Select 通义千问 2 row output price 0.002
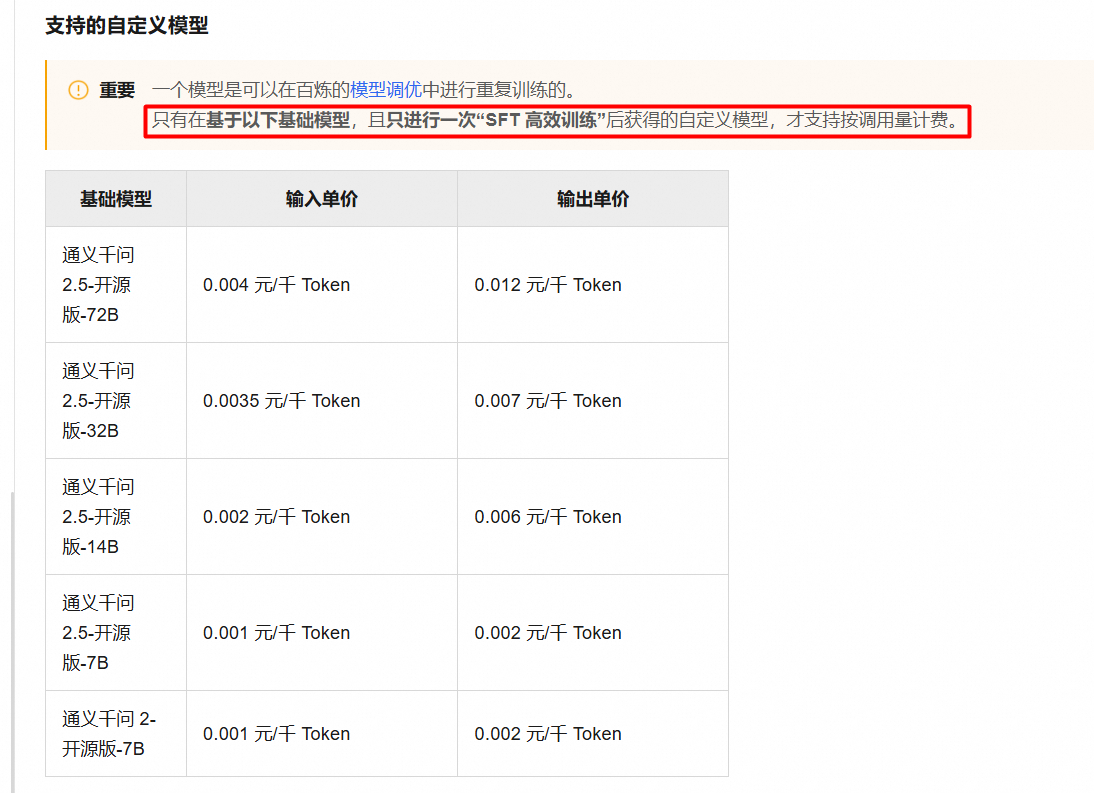This screenshot has width=1094, height=793. 548,734
